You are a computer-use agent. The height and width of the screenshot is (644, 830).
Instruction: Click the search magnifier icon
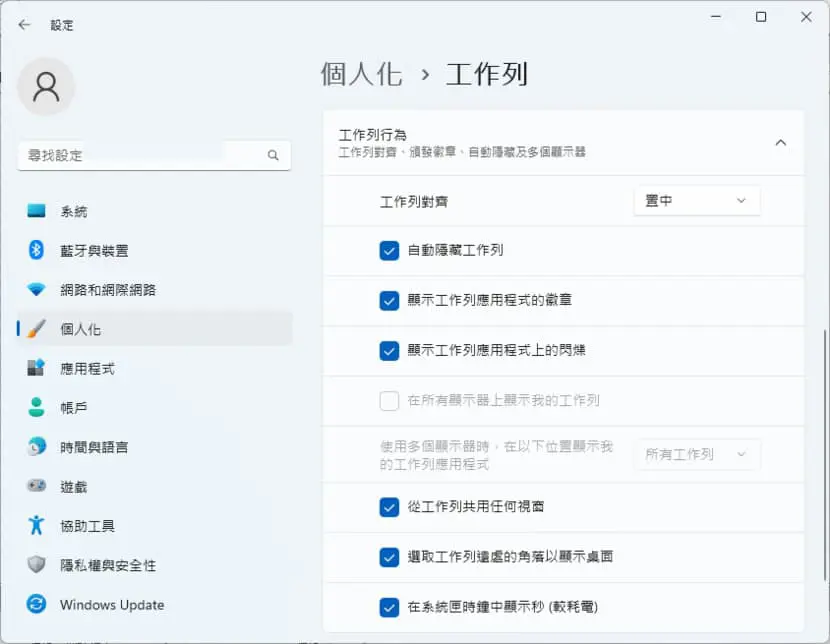(273, 155)
